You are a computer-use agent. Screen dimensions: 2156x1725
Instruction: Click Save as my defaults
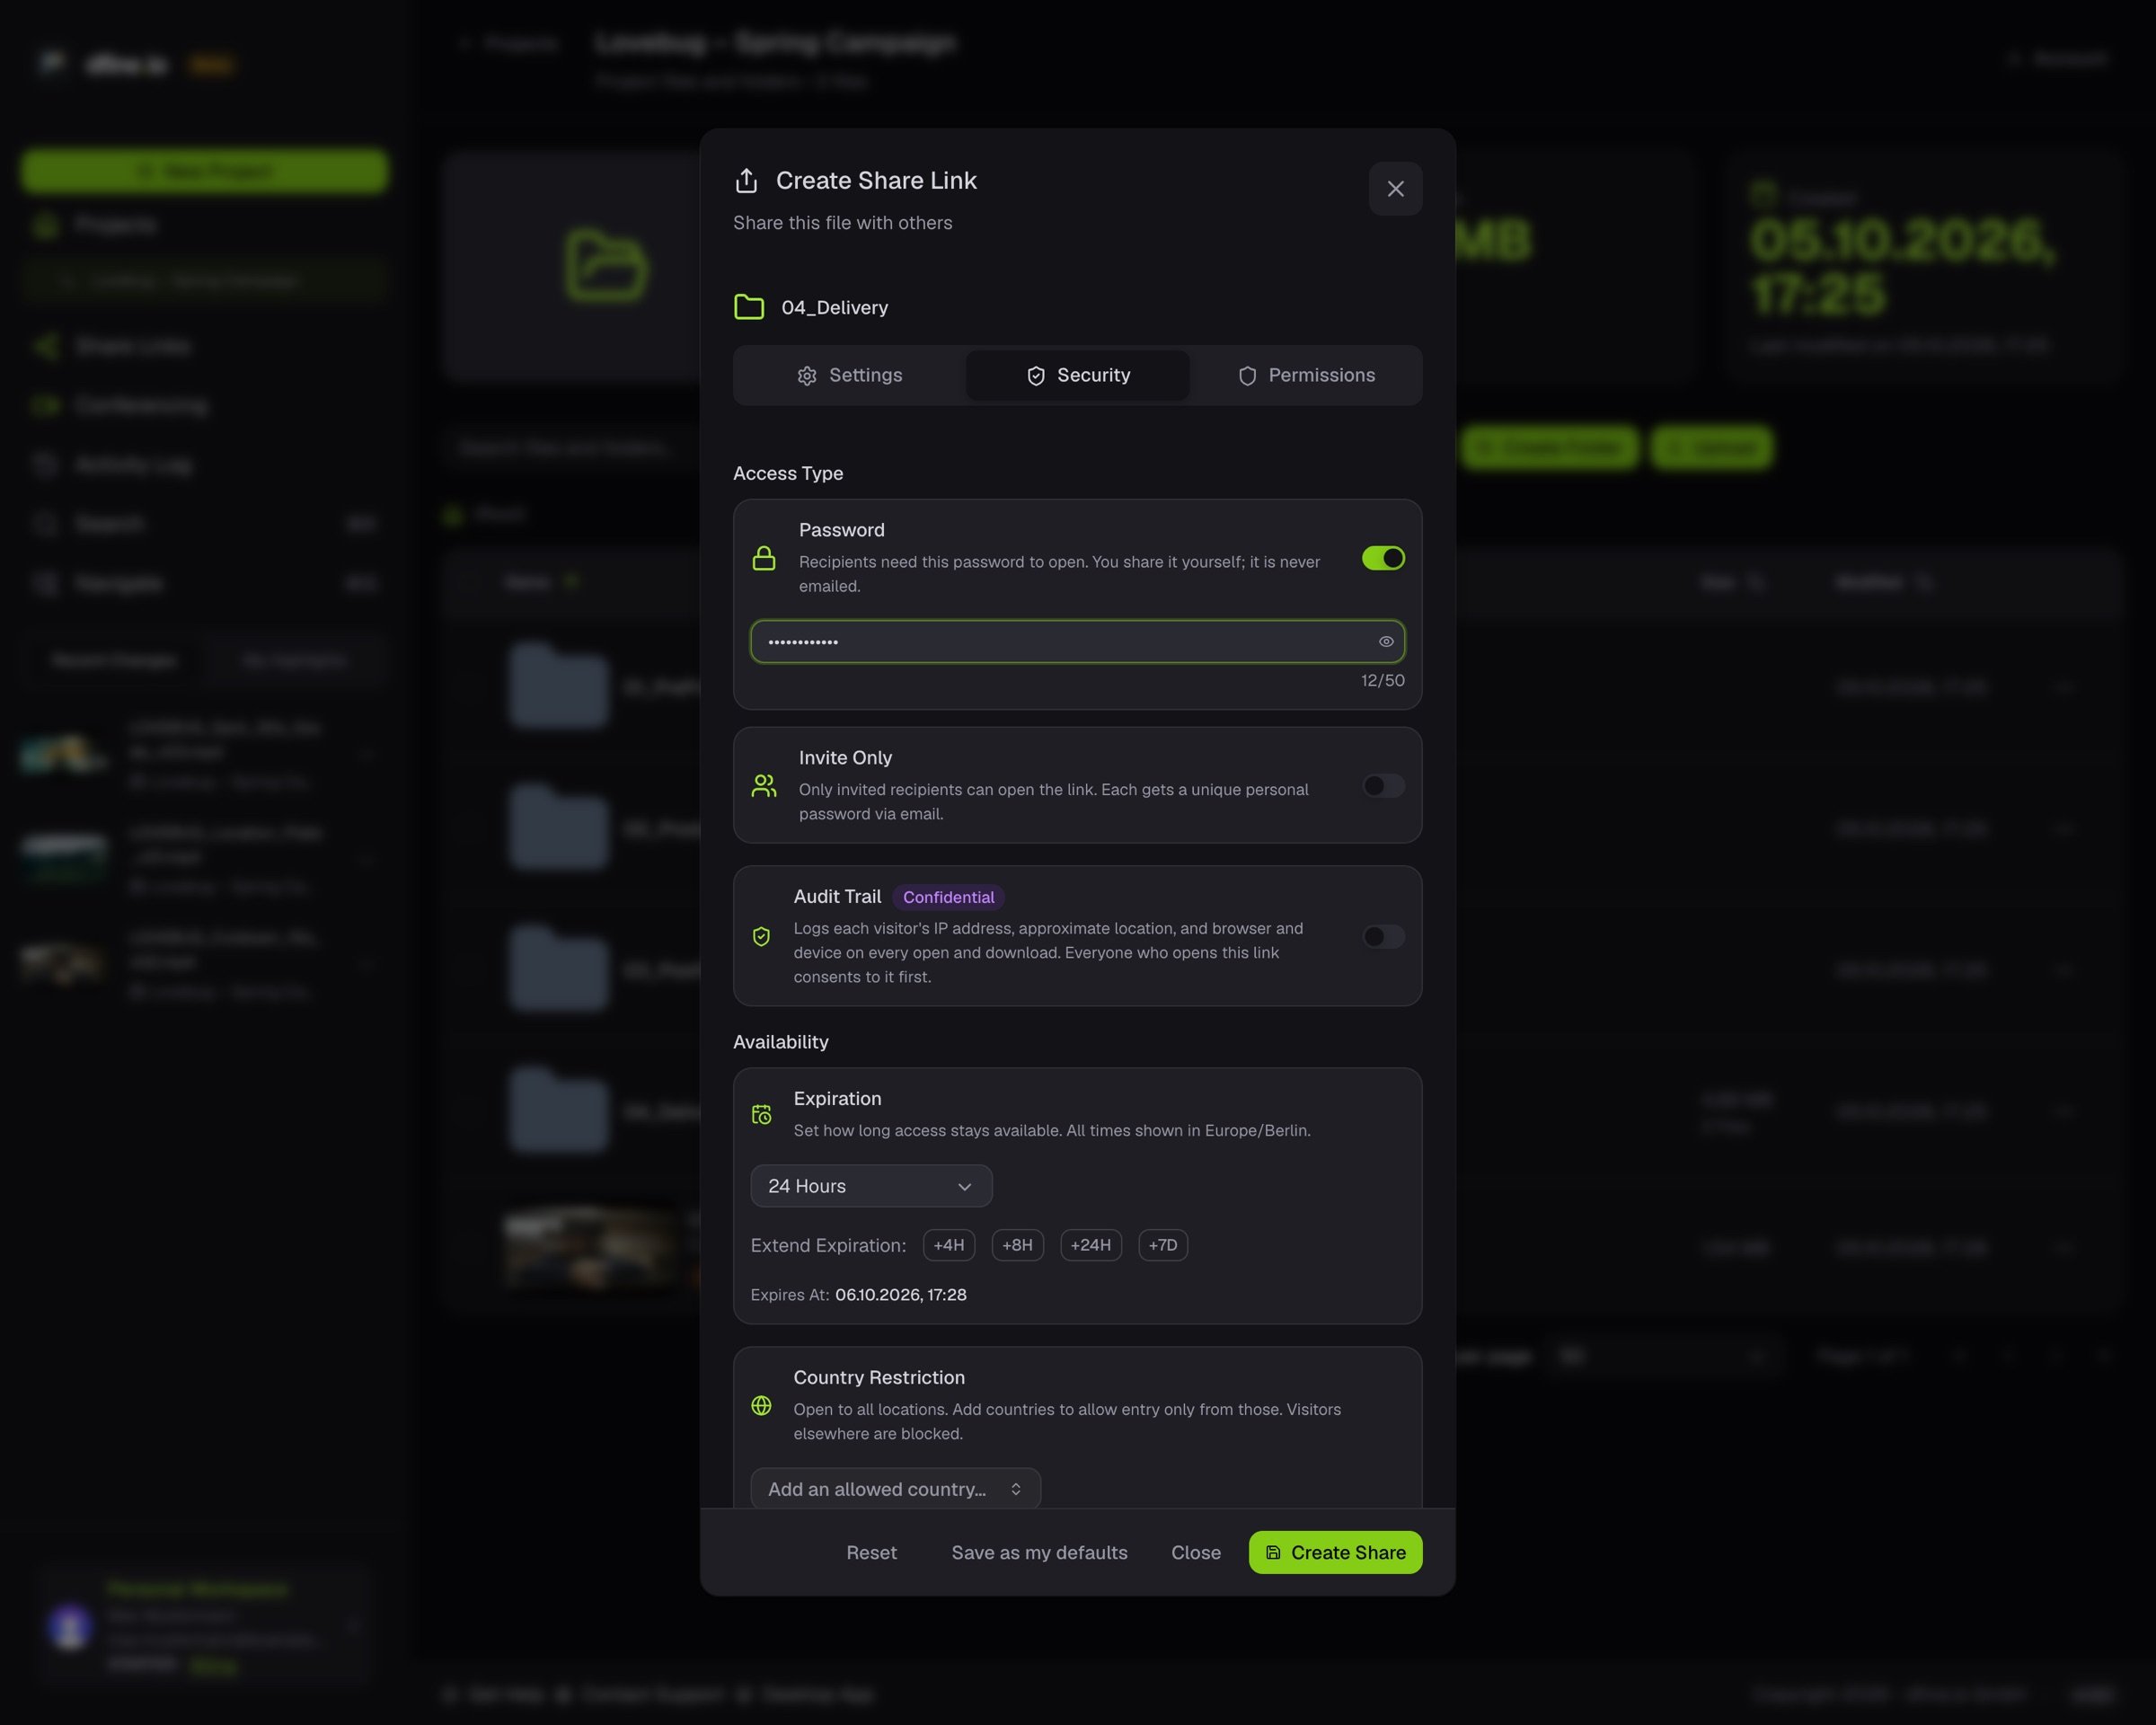(x=1039, y=1552)
